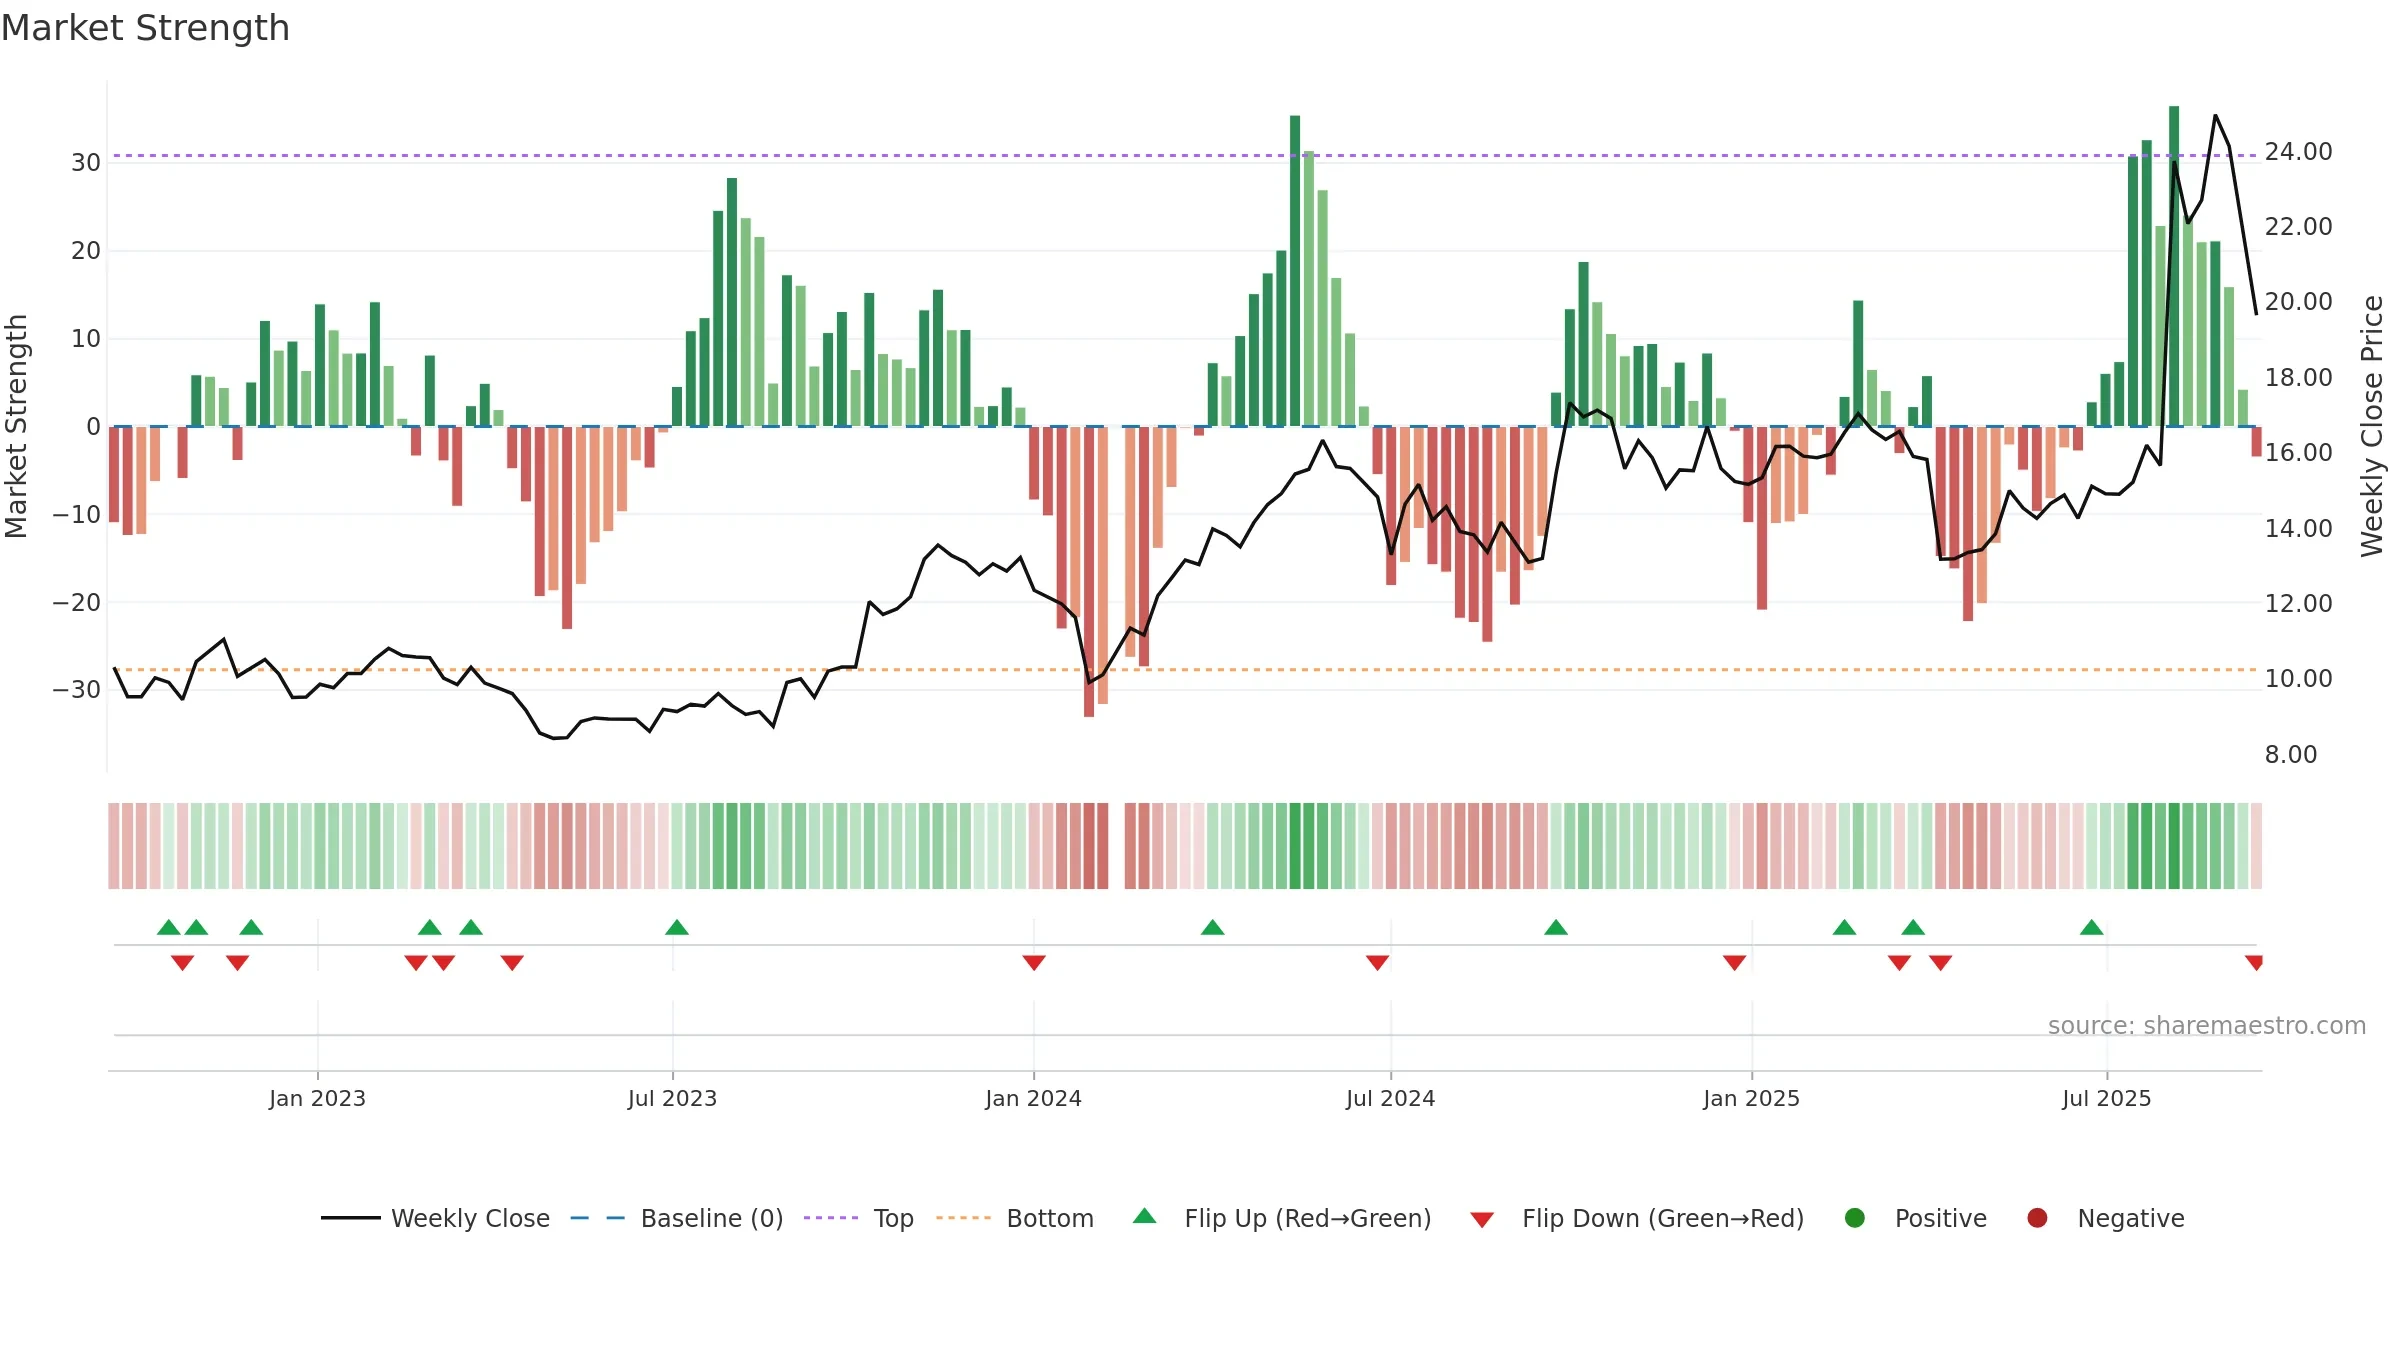Screen dimensions: 2400x1350
Task: Click the green Positive circle in the legend
Action: pyautogui.click(x=1855, y=1218)
